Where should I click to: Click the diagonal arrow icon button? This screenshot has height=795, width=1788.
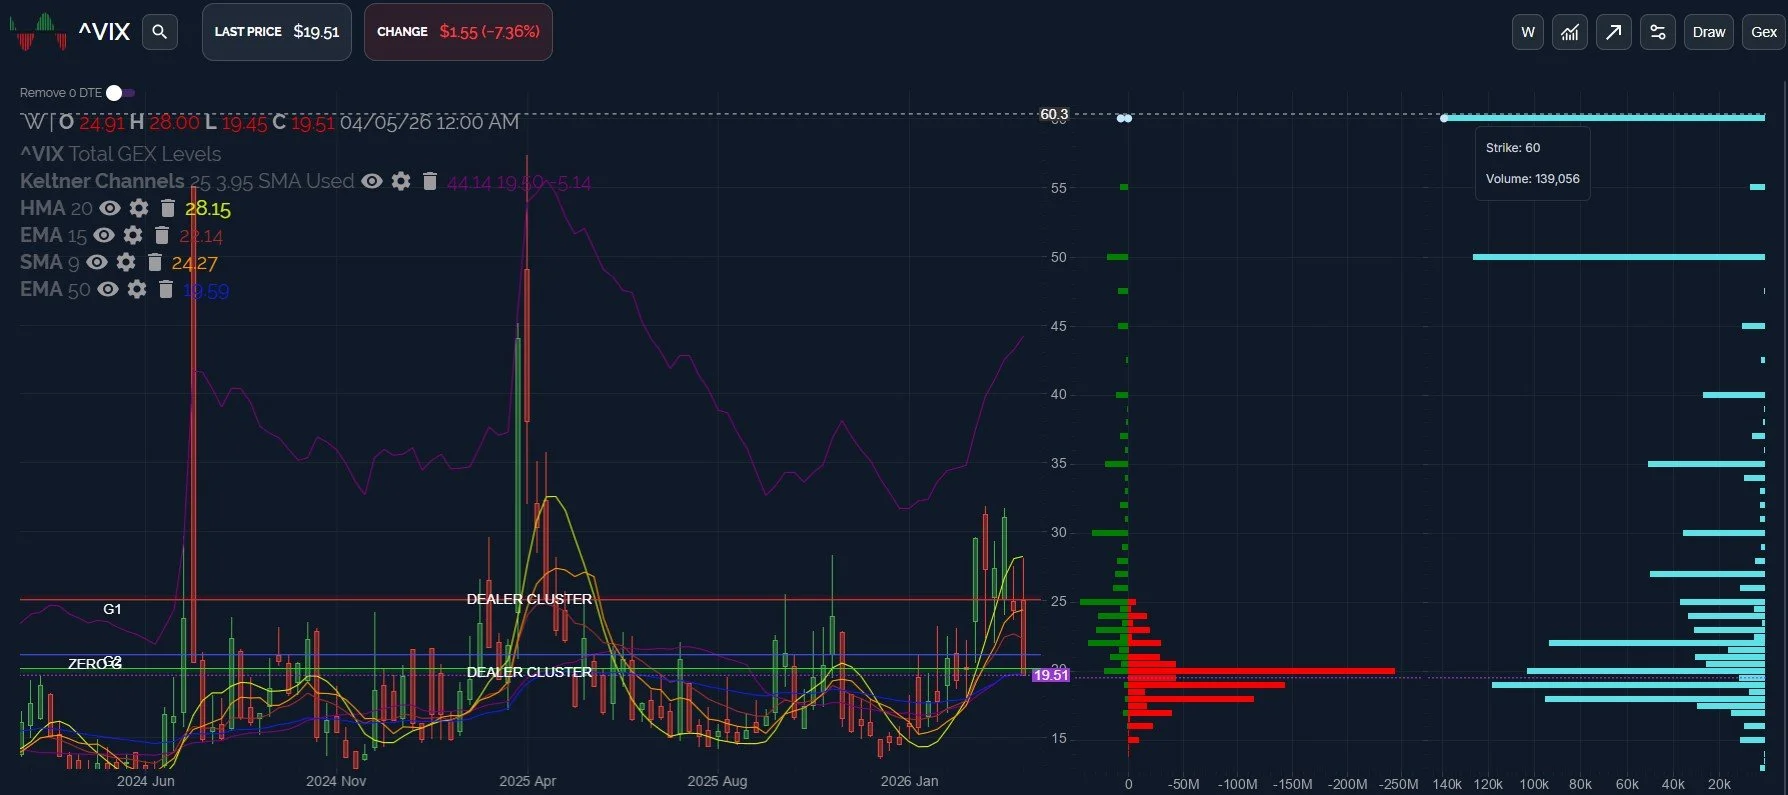pyautogui.click(x=1614, y=32)
